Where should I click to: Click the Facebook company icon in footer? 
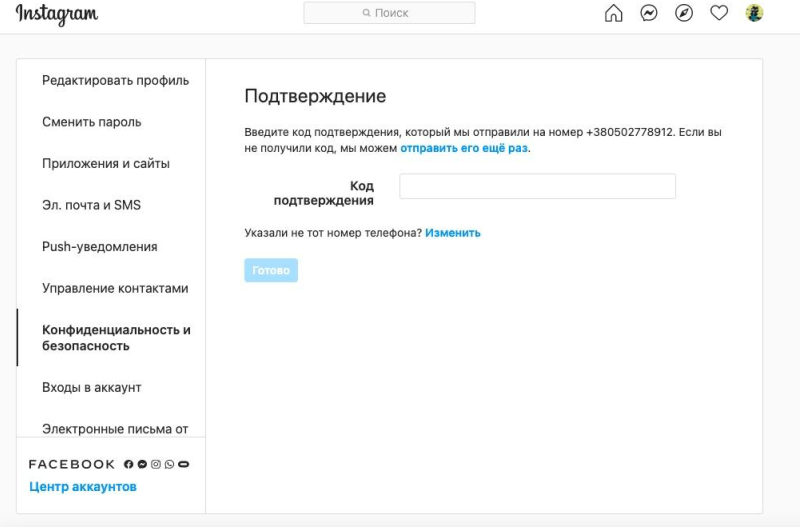tap(129, 464)
